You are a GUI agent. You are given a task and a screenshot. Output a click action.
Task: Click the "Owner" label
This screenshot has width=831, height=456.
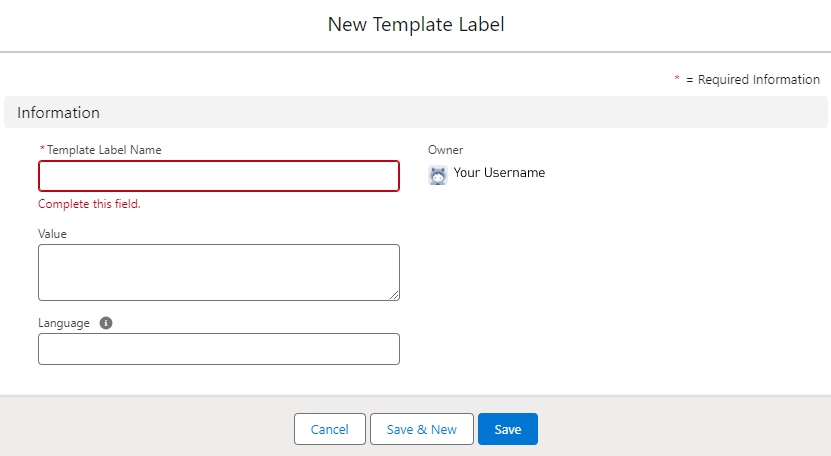(x=446, y=150)
